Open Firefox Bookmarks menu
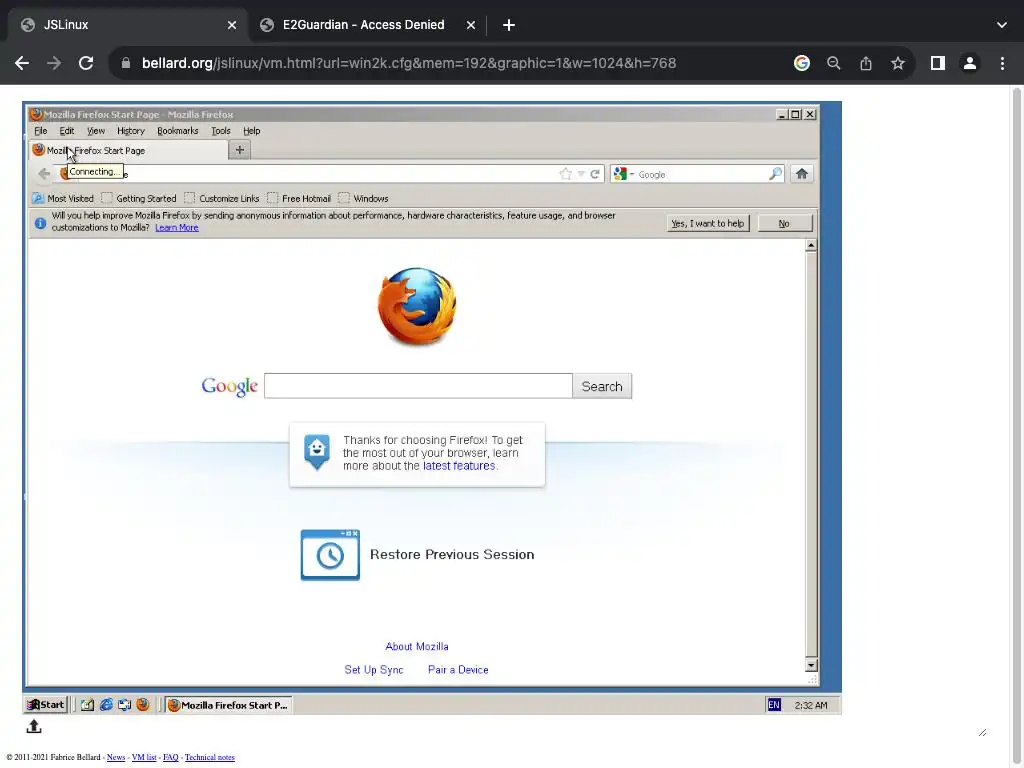1024x768 pixels. click(x=178, y=131)
